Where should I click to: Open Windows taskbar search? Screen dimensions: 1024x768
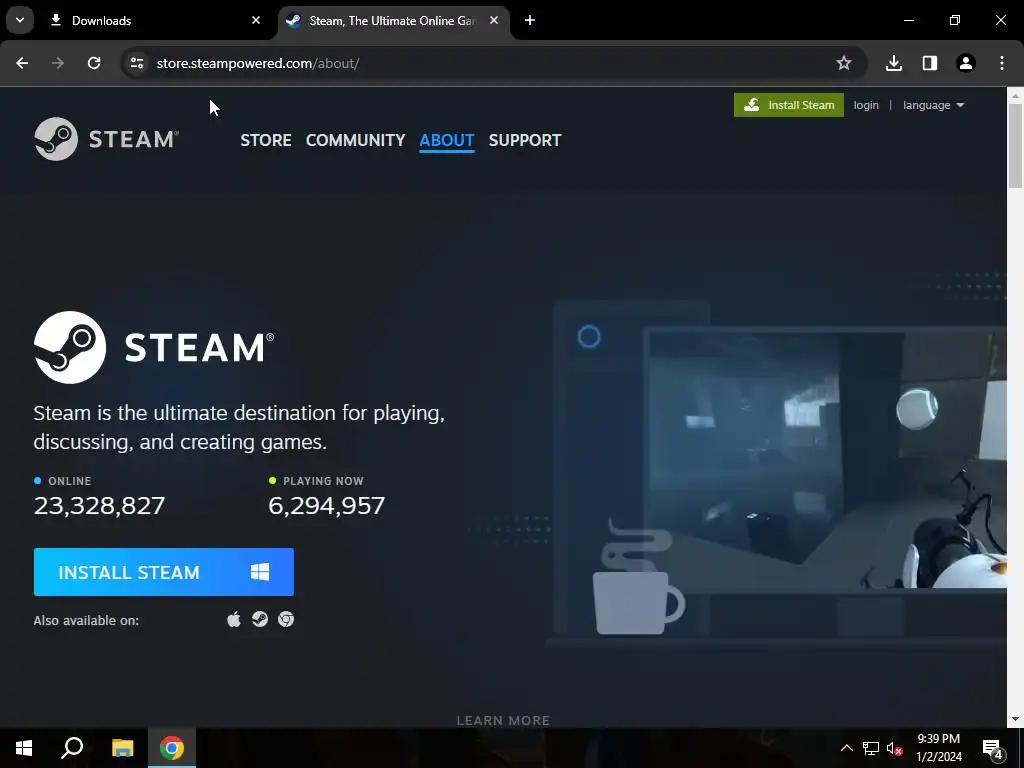point(72,748)
